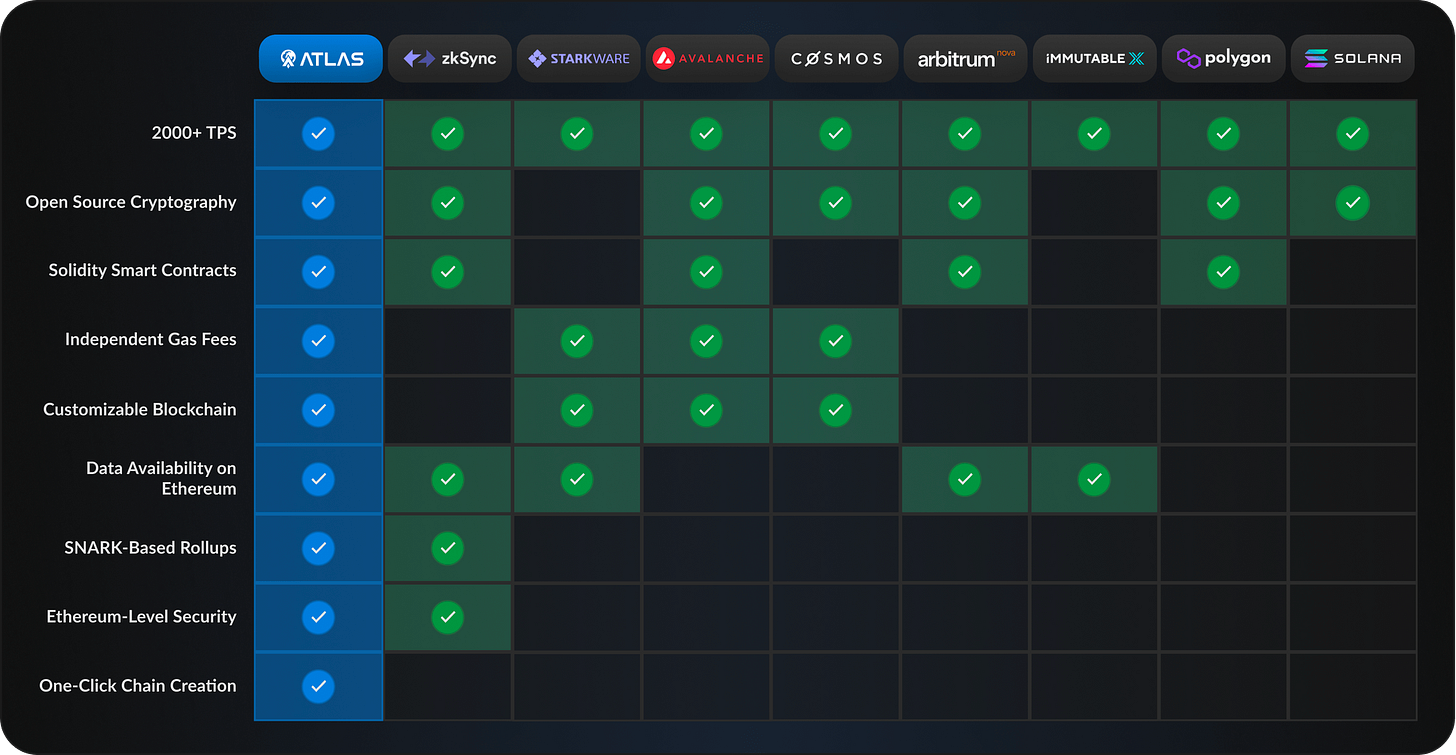Click Cosmos checkmark for Customizable Blockchain

coord(835,409)
